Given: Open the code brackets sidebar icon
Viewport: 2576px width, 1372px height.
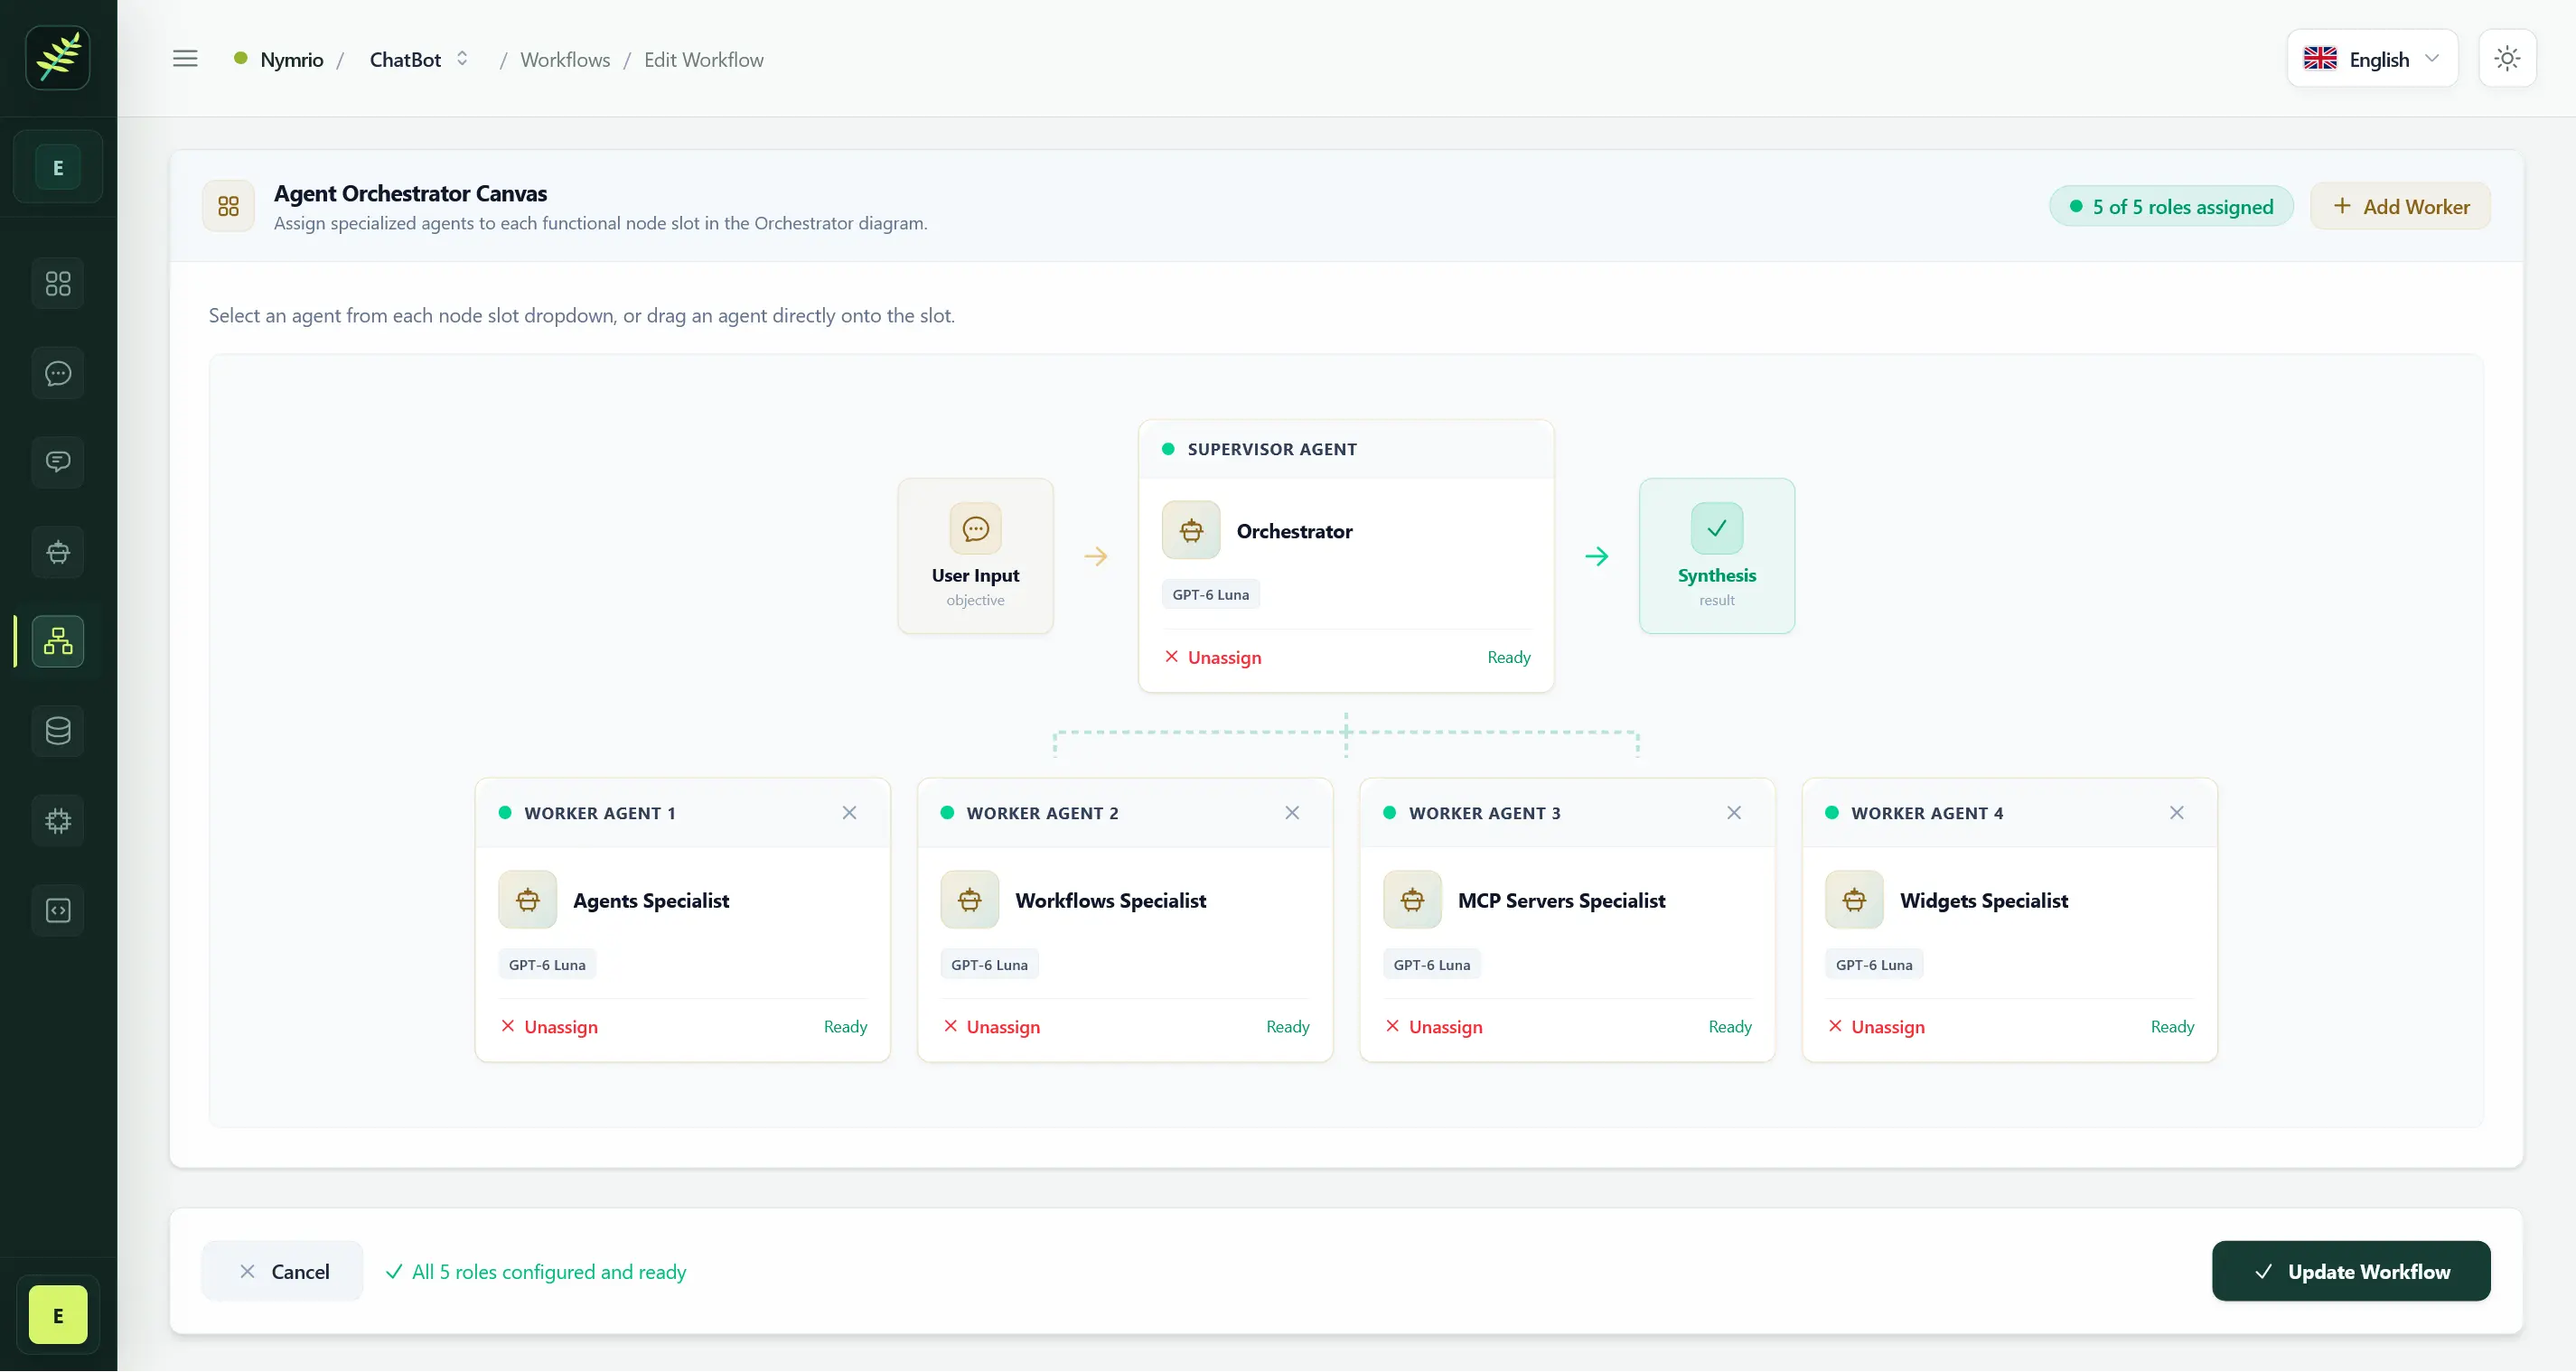Looking at the screenshot, I should [58, 911].
